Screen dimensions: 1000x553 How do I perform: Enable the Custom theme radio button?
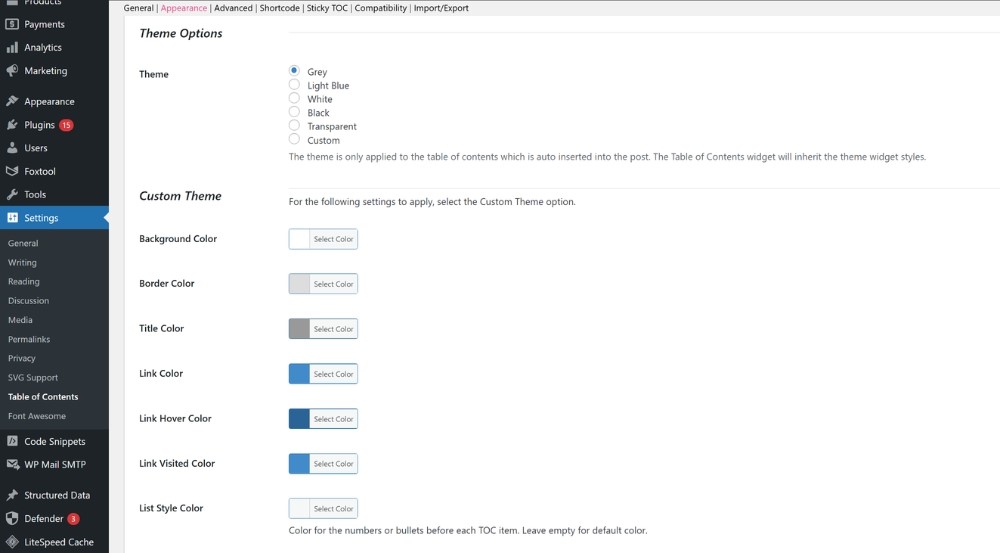point(294,139)
